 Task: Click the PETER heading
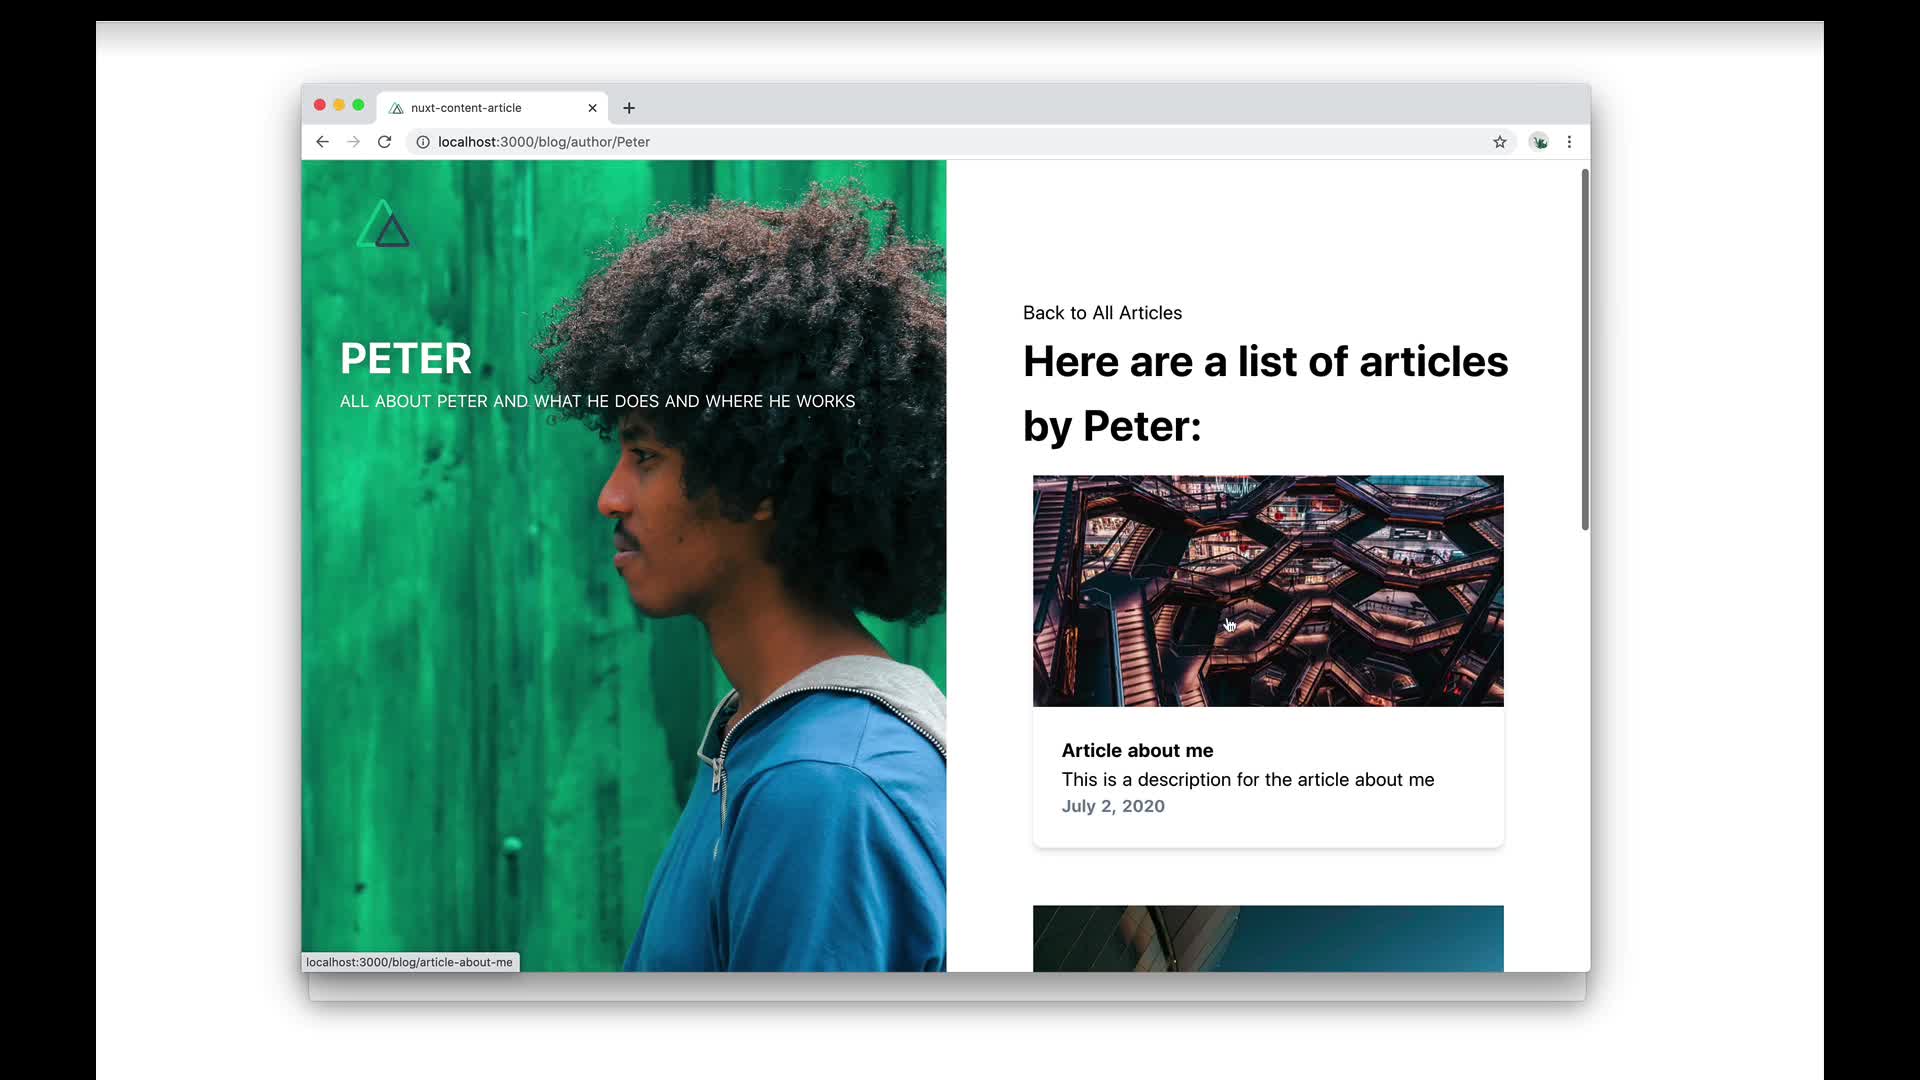(x=406, y=359)
